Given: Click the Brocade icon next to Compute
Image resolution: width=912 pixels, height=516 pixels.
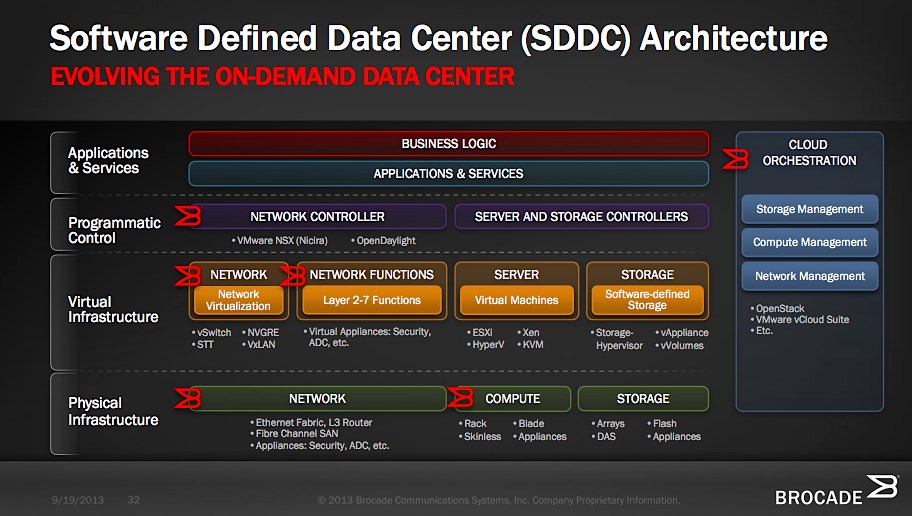Looking at the screenshot, I should click(461, 399).
